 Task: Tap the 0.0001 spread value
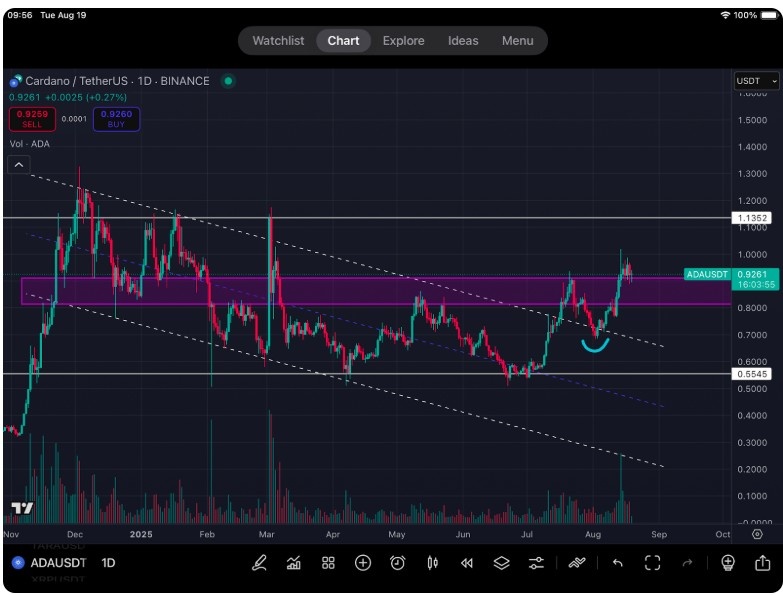click(74, 119)
